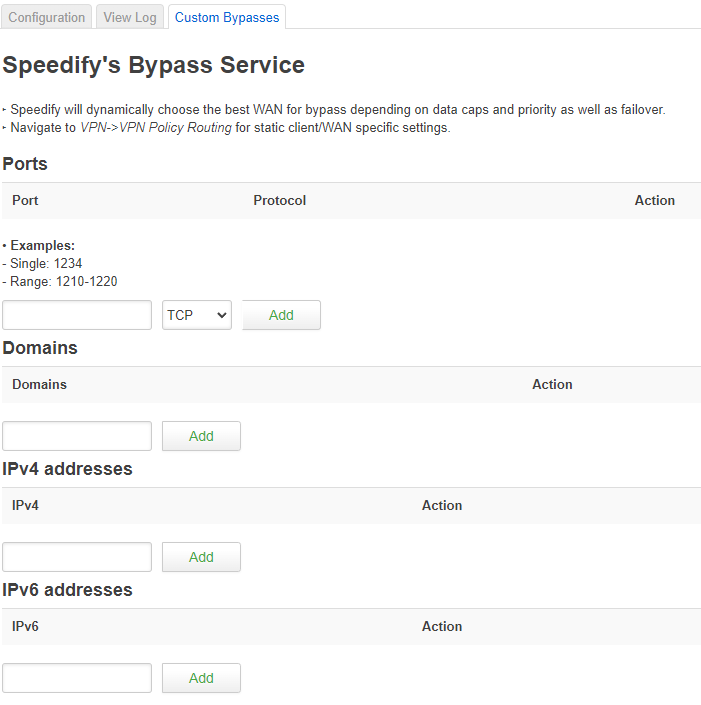
Task: Click Add button for IPv4 addresses
Action: [x=201, y=557]
